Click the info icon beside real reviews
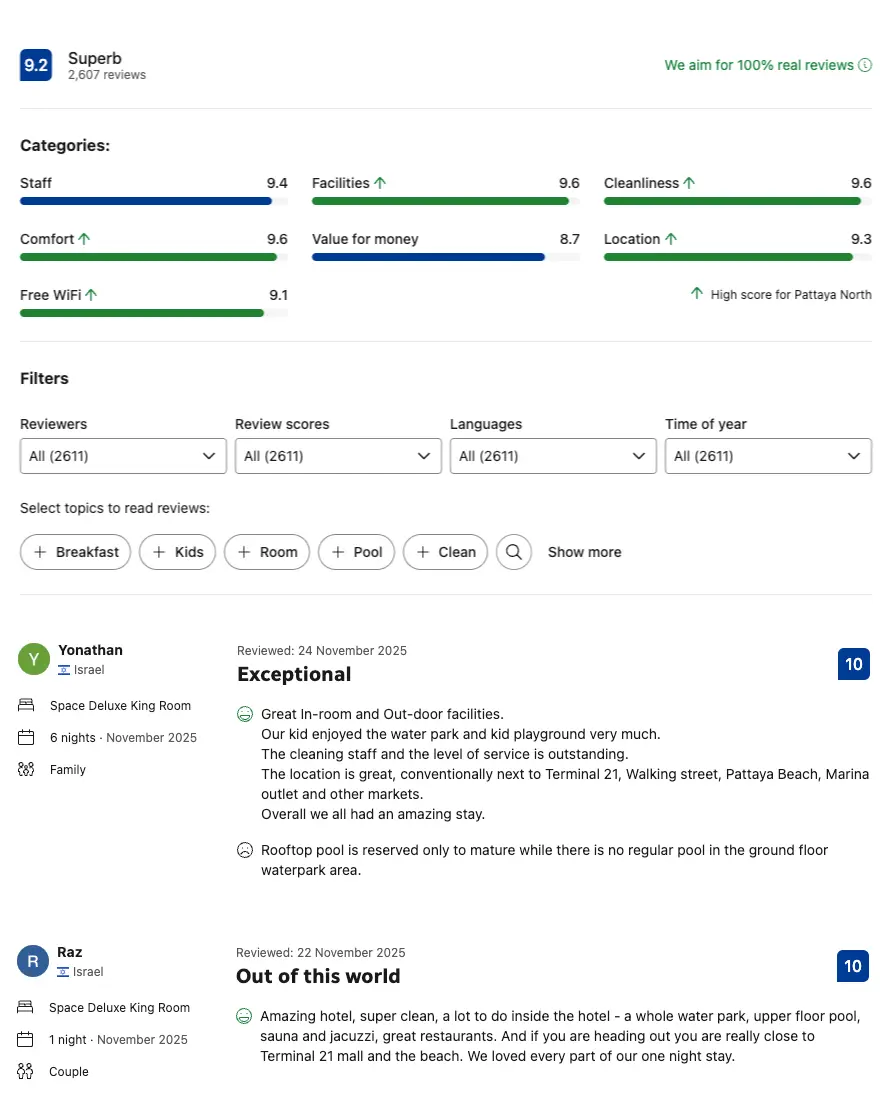The width and height of the screenshot is (893, 1107). (x=865, y=65)
